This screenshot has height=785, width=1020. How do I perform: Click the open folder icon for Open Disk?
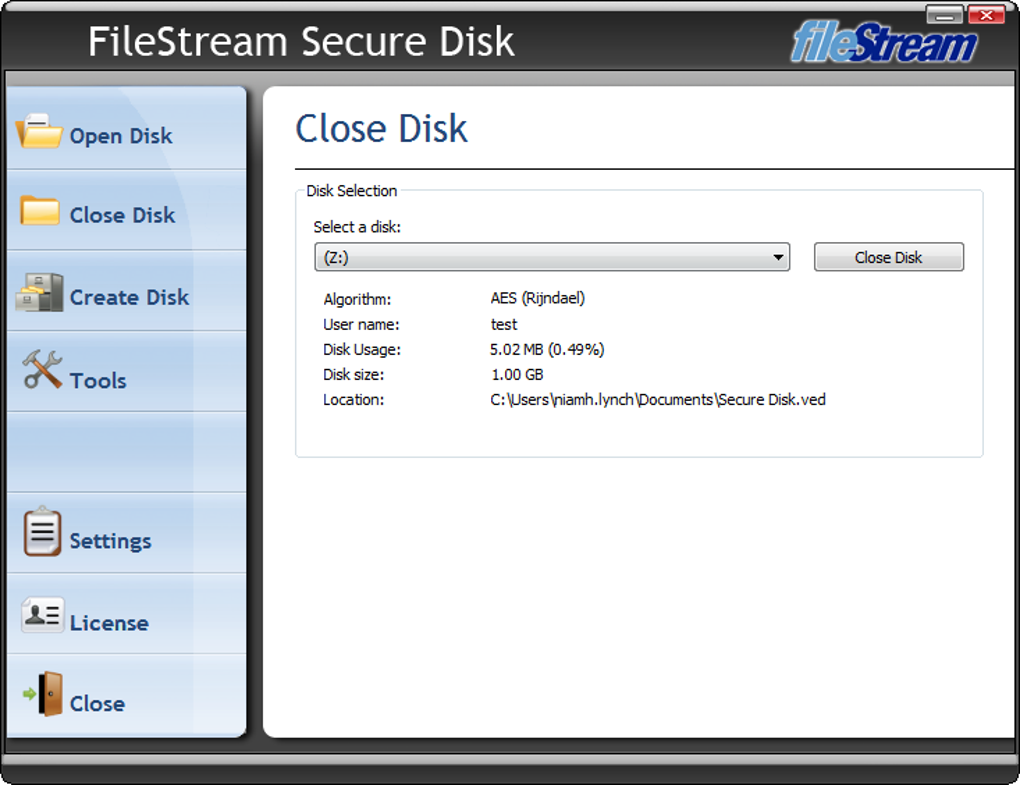click(40, 132)
